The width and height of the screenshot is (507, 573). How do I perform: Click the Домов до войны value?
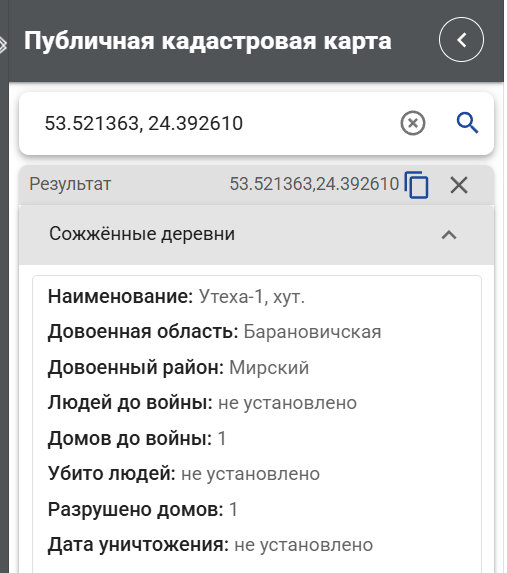coord(222,438)
